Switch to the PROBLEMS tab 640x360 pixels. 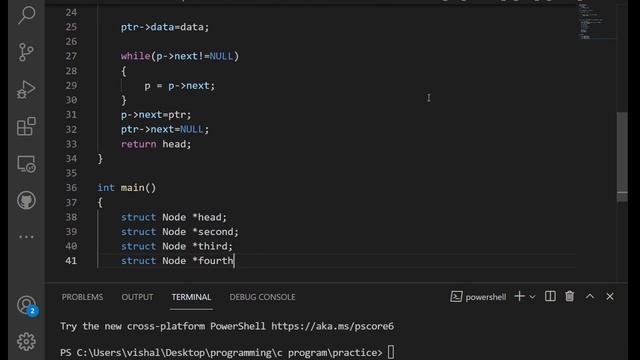pos(82,297)
